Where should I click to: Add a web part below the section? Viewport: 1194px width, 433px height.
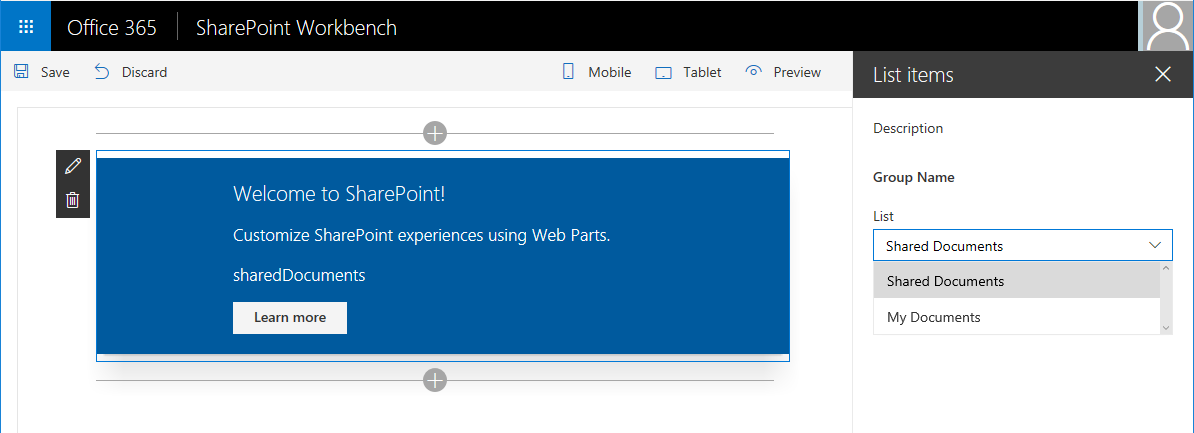pos(434,380)
